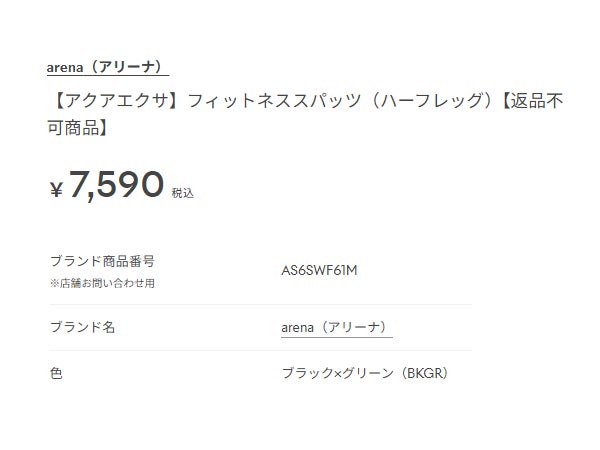The height and width of the screenshot is (450, 600).
Task: Click the arena link in the ブランド名 row
Action: (298, 327)
